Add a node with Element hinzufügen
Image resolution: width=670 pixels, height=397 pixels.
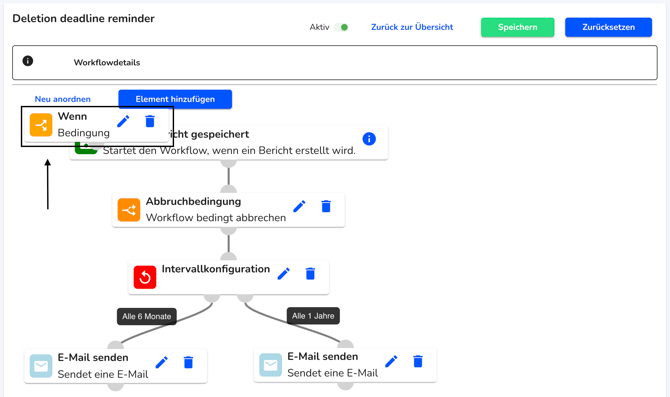[175, 99]
